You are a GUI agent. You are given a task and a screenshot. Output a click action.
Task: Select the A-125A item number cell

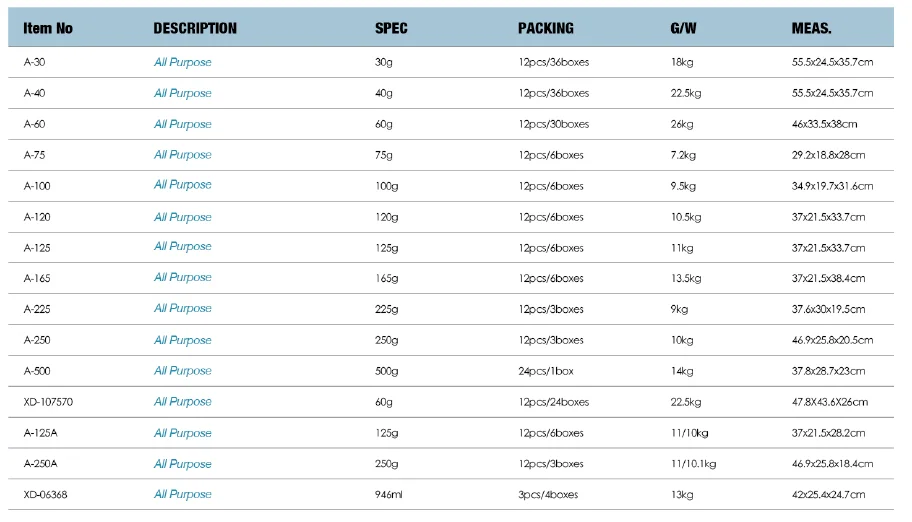pyautogui.click(x=41, y=433)
